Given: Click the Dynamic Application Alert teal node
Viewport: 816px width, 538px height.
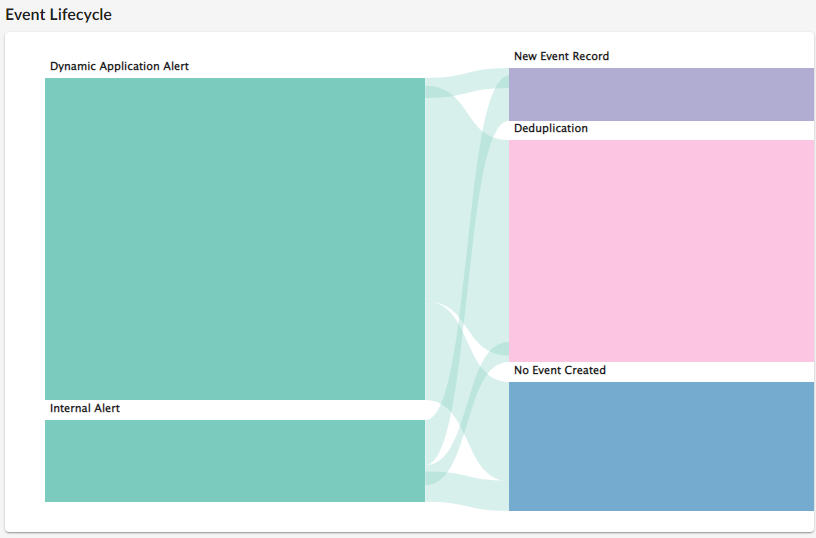Looking at the screenshot, I should [x=235, y=238].
